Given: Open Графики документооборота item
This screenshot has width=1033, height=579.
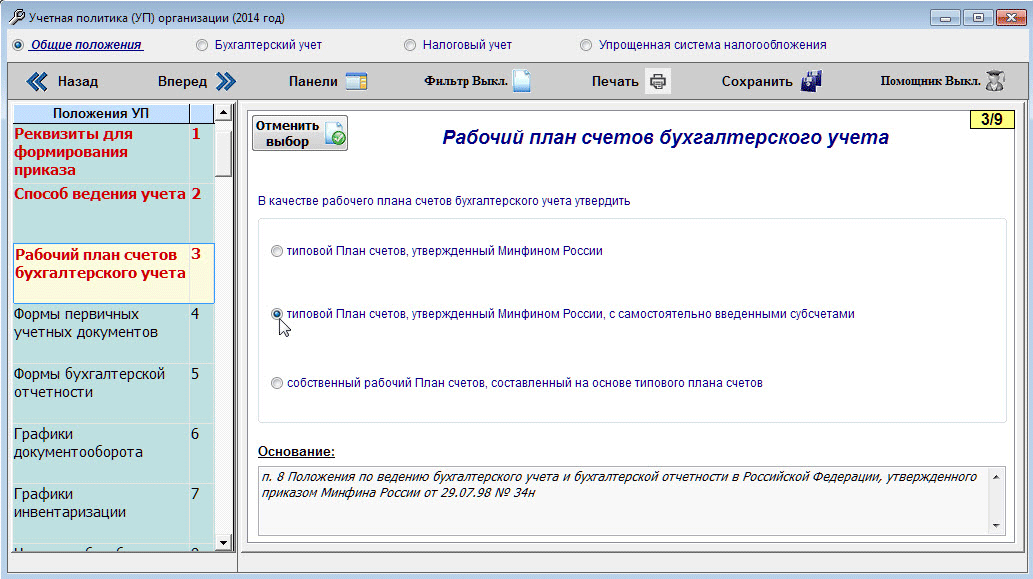Looking at the screenshot, I should point(113,453).
